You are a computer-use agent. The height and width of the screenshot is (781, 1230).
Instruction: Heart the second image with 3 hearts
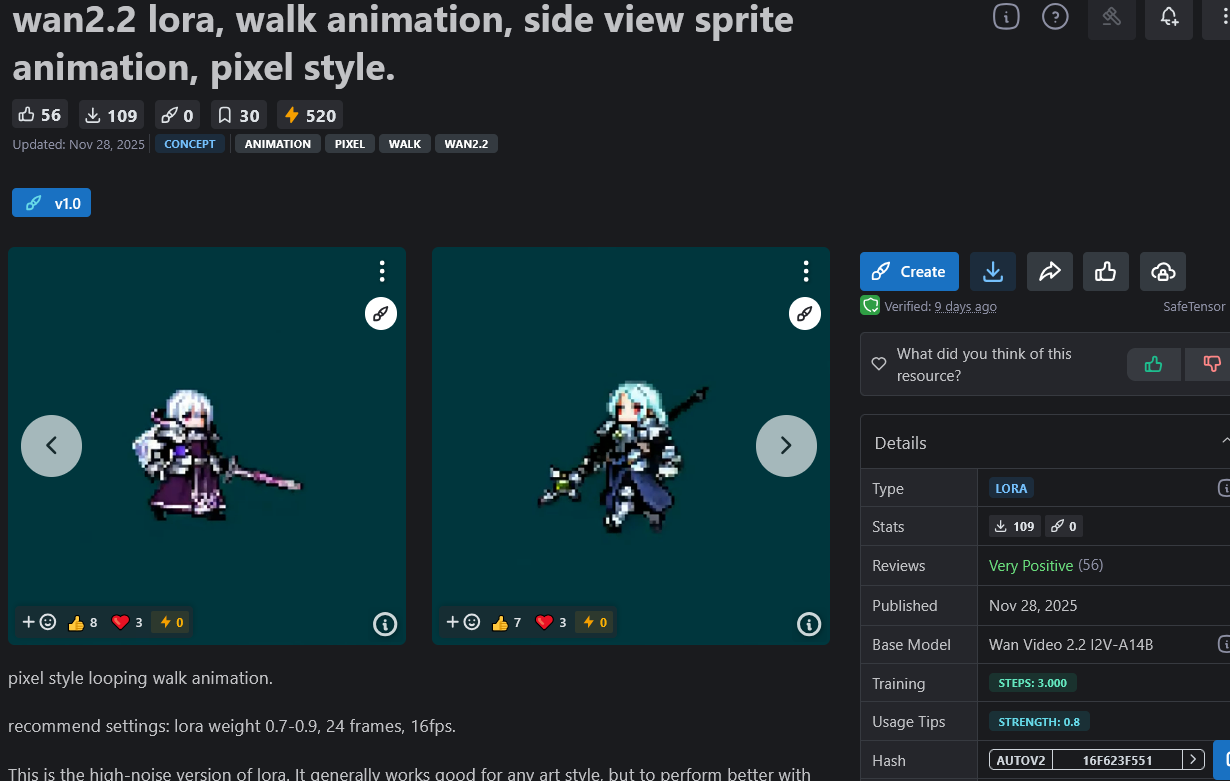click(551, 622)
